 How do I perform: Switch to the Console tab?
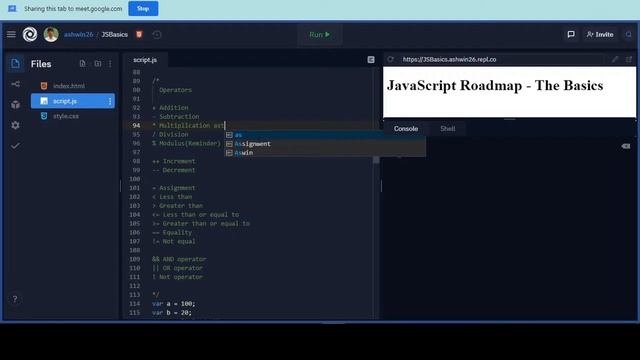coord(406,129)
